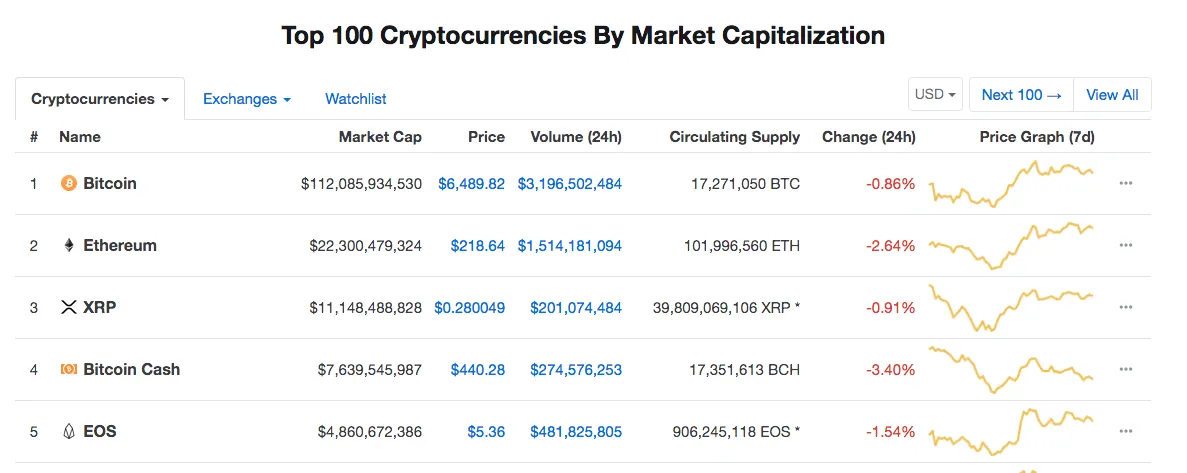Open the three-dot menu for EOS row

coord(1126,431)
